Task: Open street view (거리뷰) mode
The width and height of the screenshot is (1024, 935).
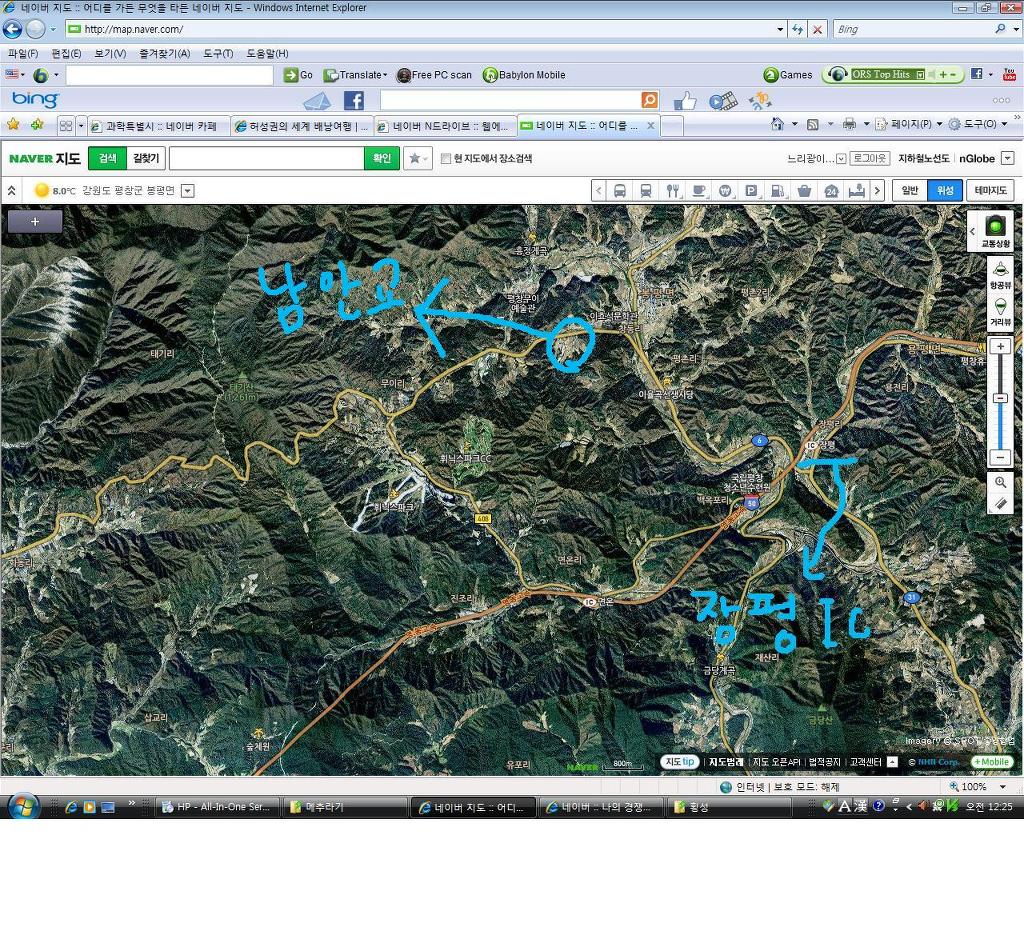Action: coord(1000,312)
